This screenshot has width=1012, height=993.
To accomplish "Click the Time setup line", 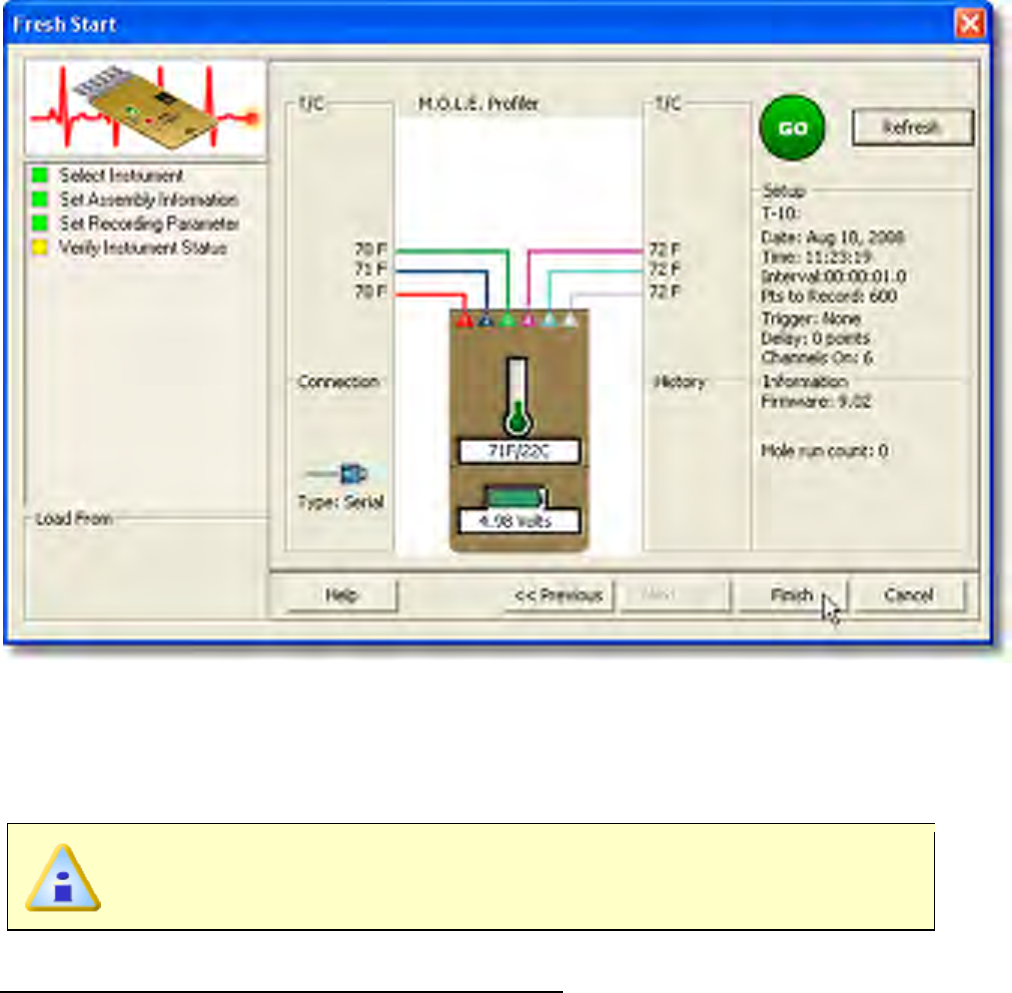I will pos(816,257).
